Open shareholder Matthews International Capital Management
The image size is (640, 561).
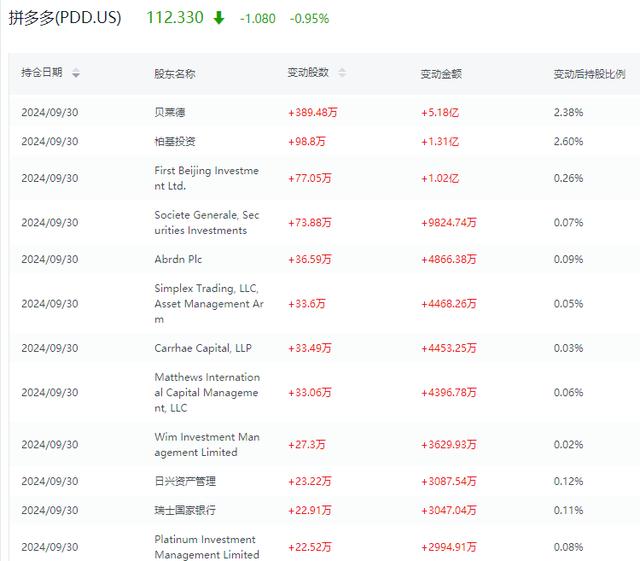click(x=207, y=392)
